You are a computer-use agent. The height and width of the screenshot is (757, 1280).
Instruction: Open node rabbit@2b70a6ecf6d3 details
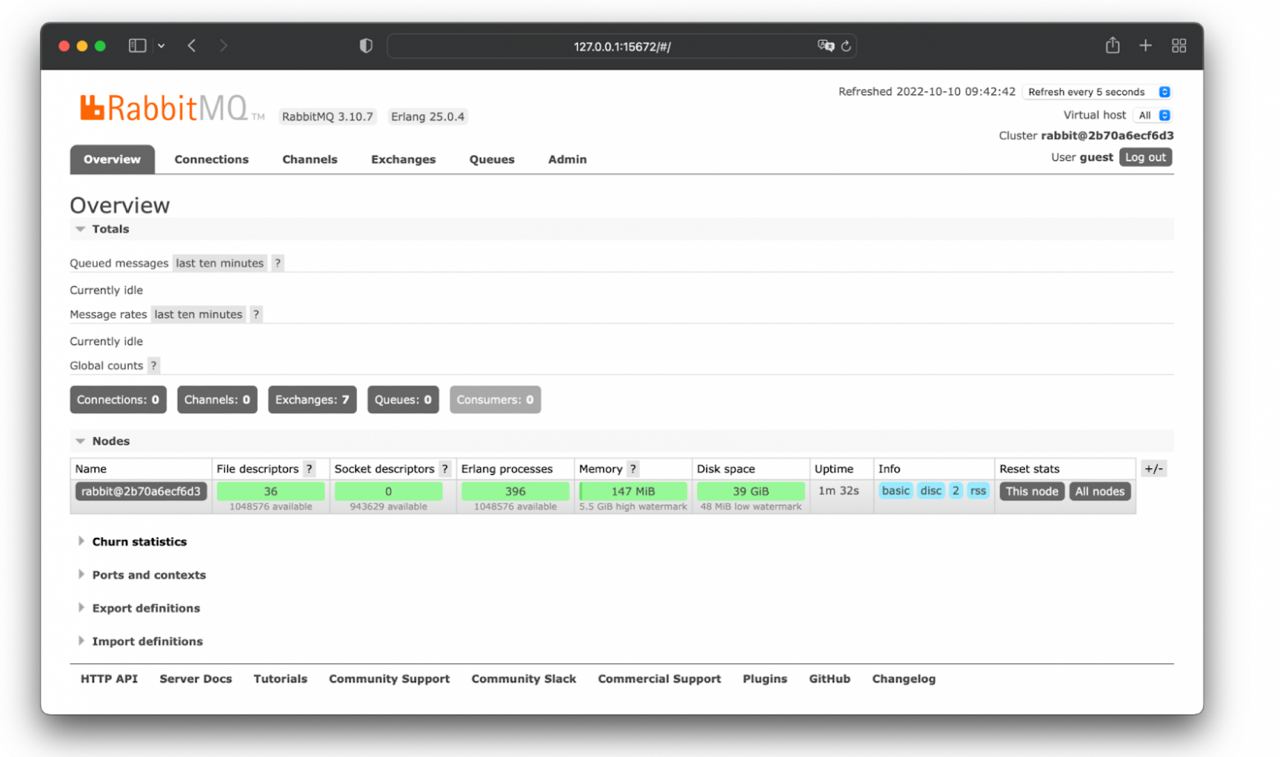(141, 491)
